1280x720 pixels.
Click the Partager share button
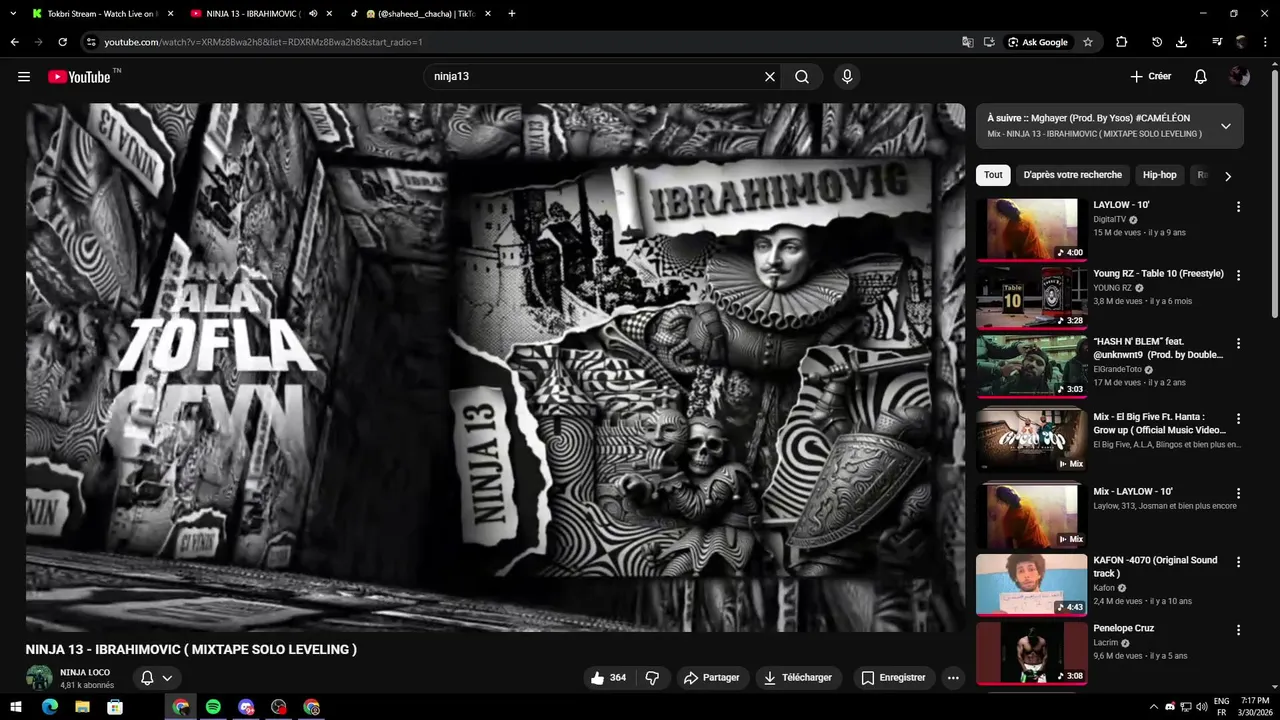pos(712,678)
